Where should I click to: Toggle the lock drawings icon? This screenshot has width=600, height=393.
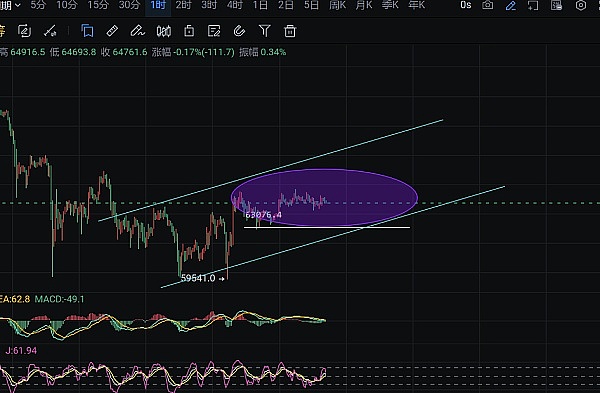pos(189,31)
